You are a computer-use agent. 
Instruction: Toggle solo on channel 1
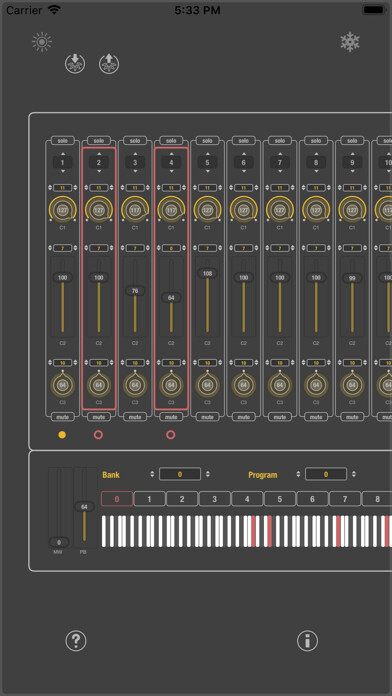coord(63,140)
